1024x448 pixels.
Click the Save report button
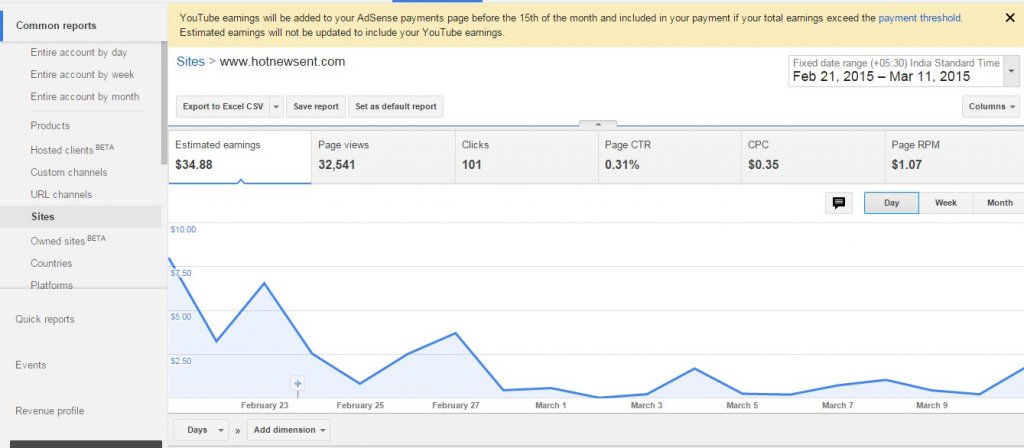tap(315, 106)
